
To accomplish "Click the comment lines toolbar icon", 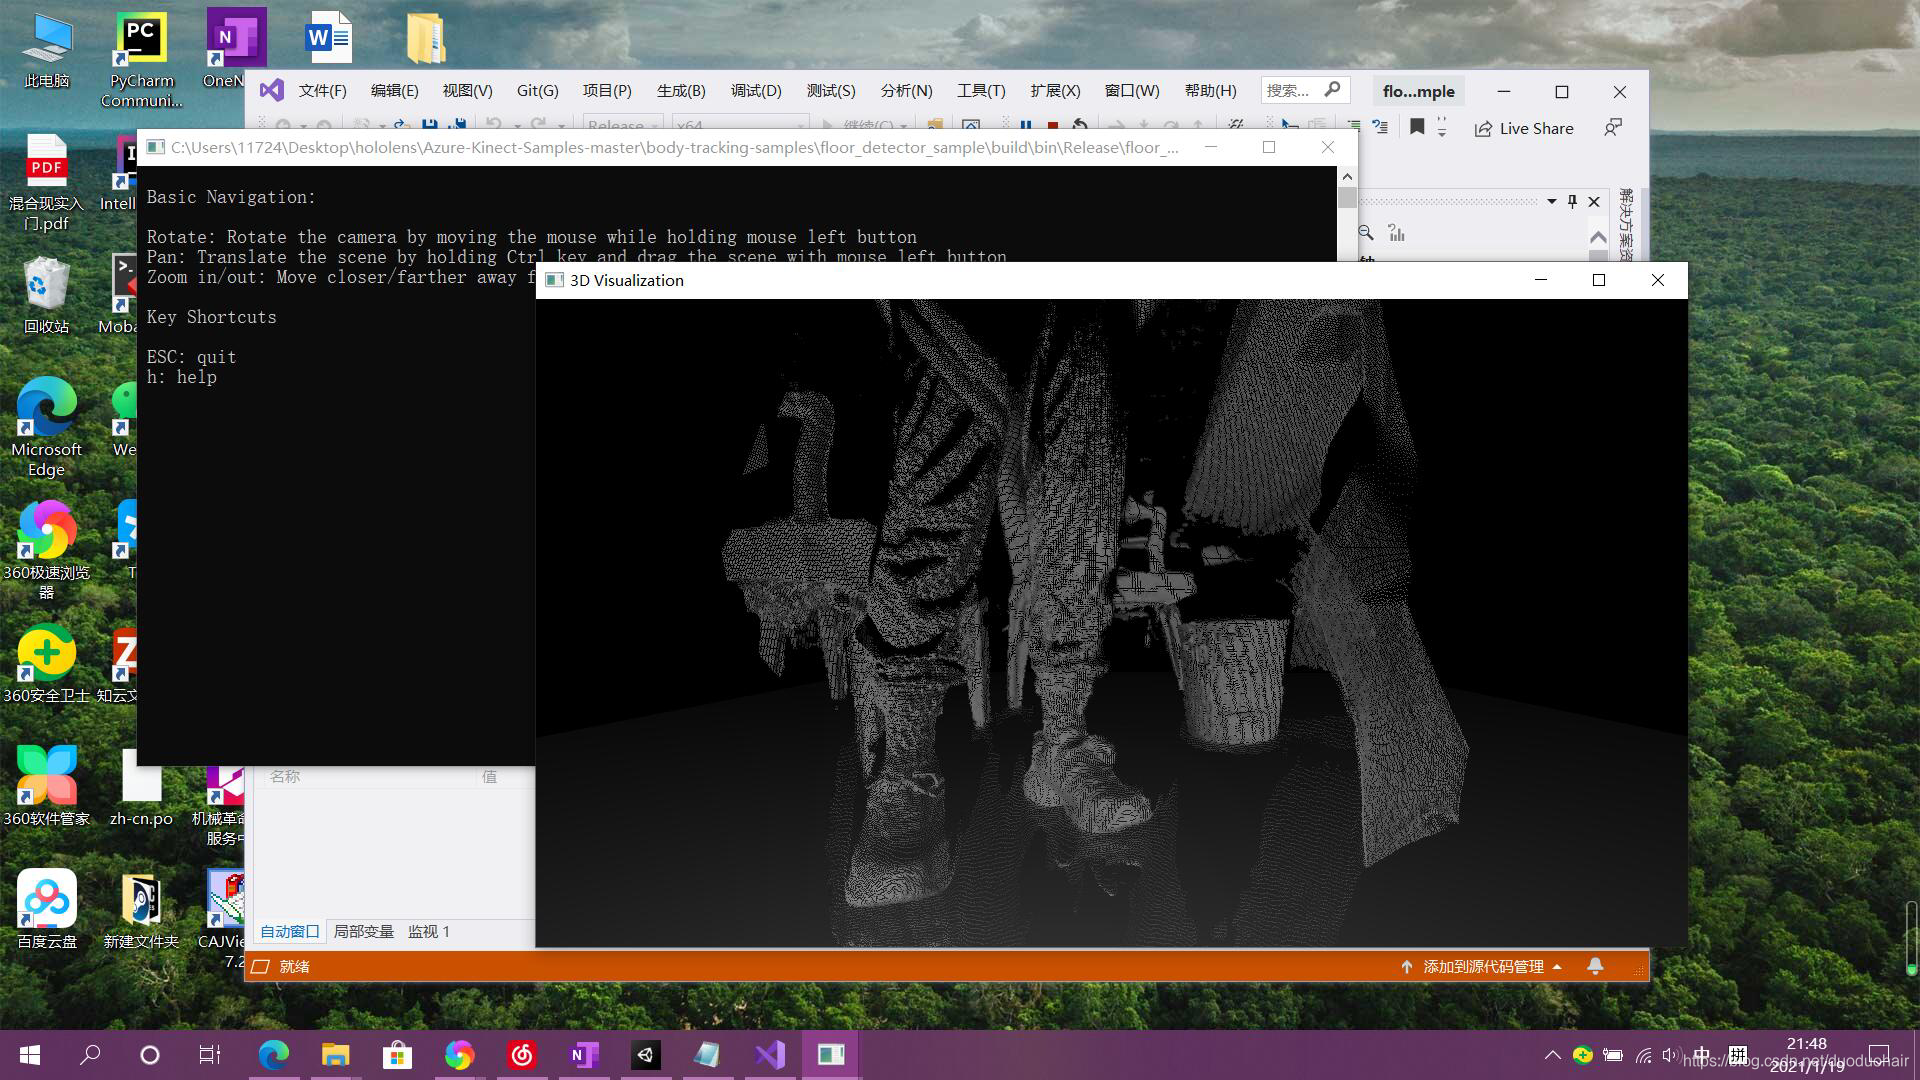I will pyautogui.click(x=1380, y=127).
